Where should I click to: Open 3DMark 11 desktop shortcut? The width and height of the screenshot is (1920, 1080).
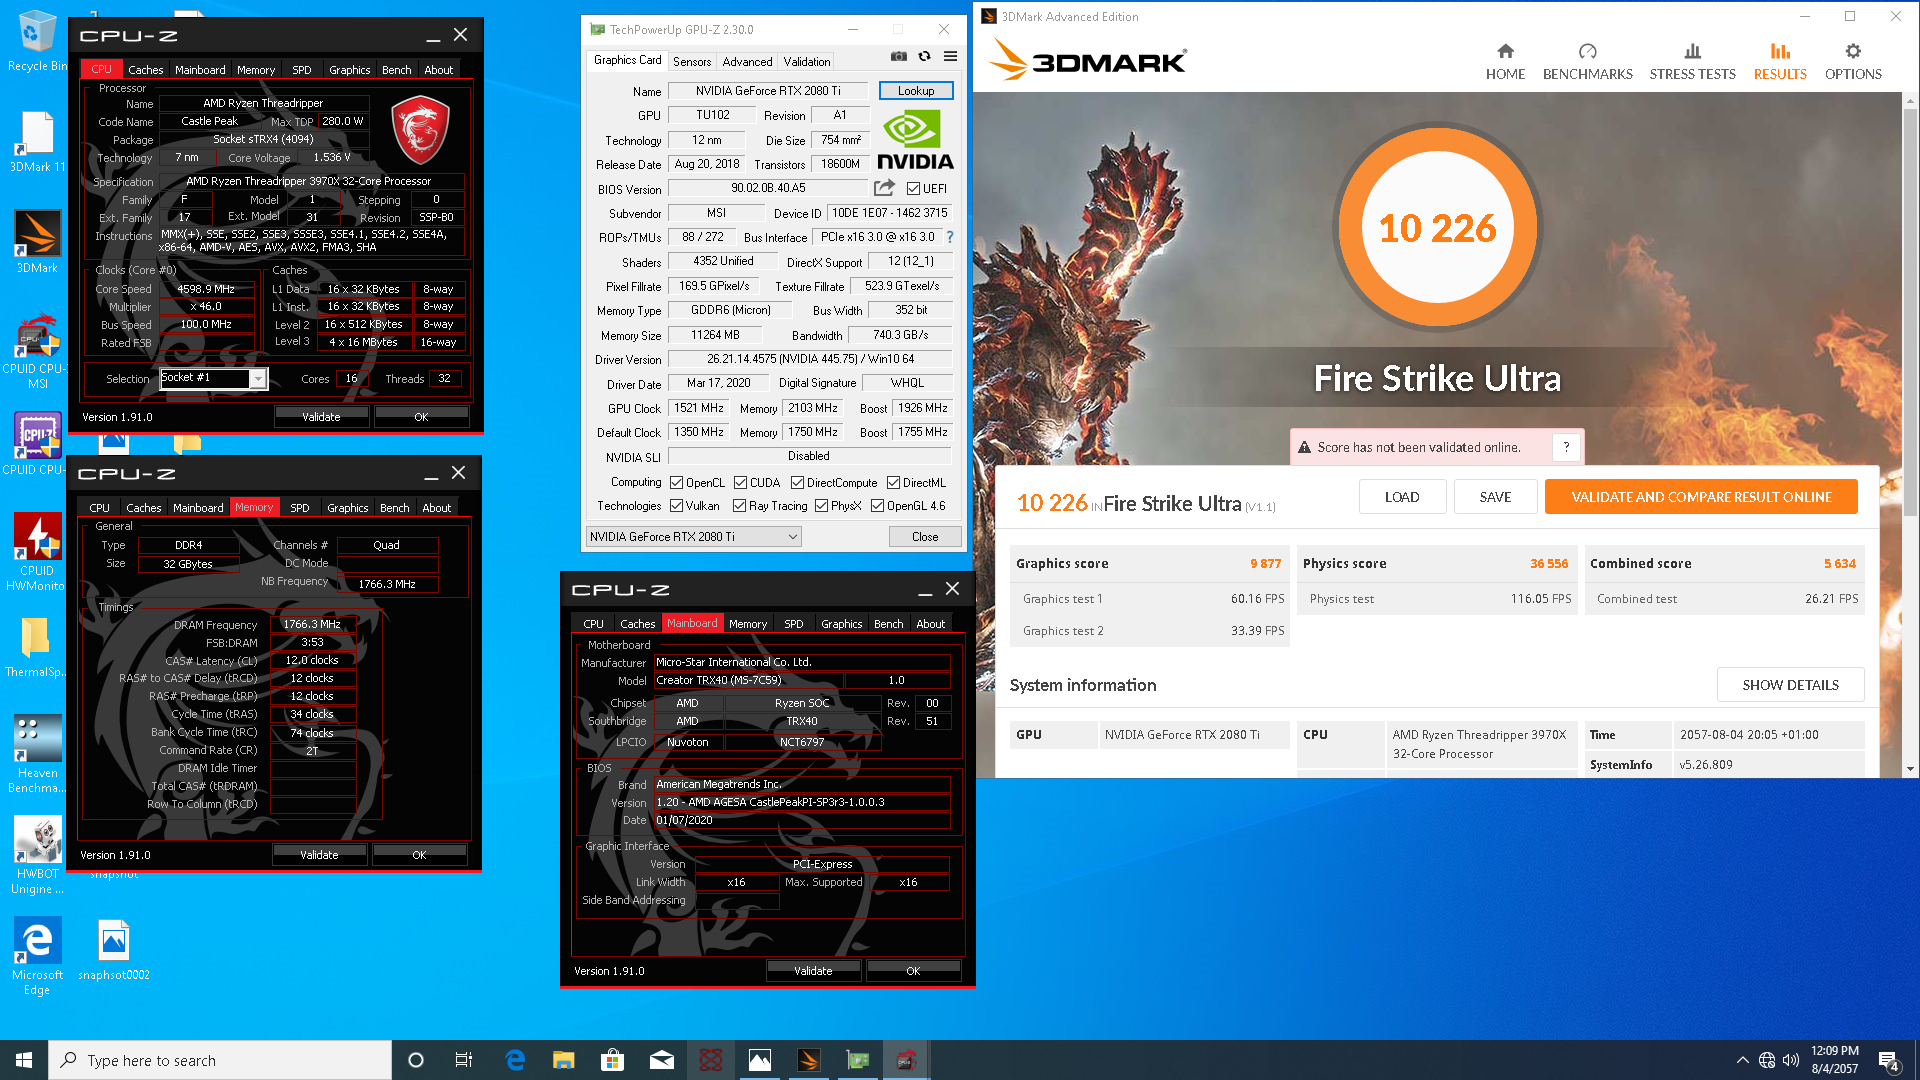coord(37,142)
